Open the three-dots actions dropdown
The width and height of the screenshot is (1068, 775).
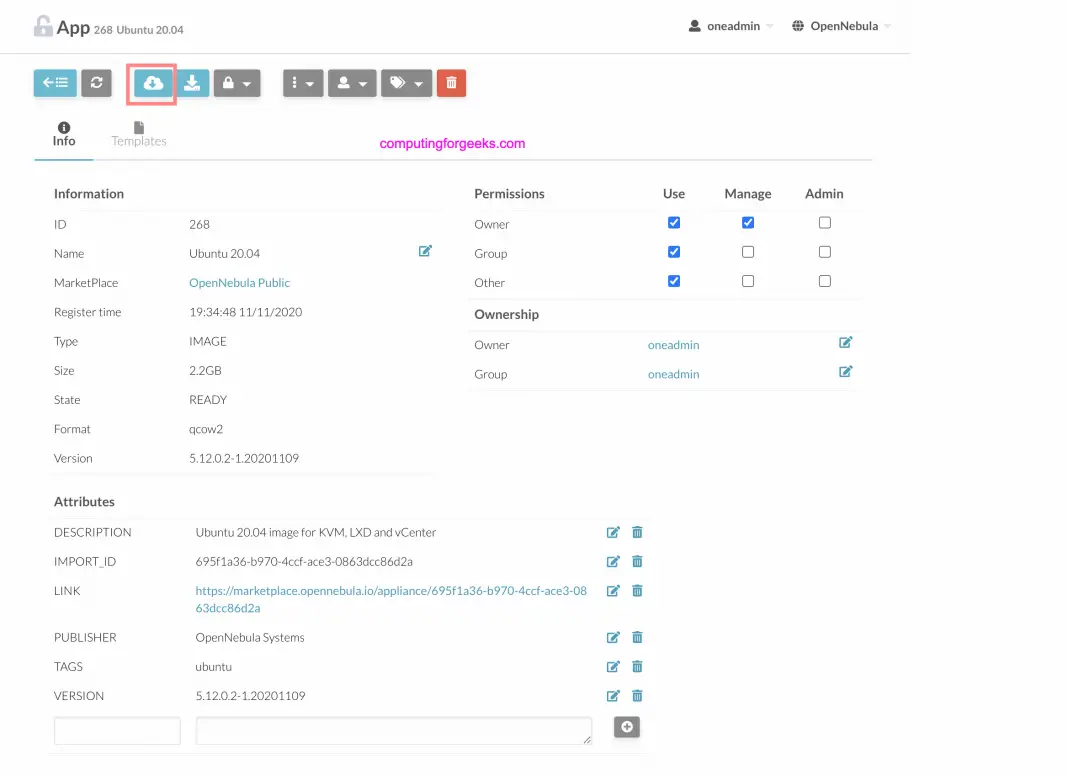[302, 83]
